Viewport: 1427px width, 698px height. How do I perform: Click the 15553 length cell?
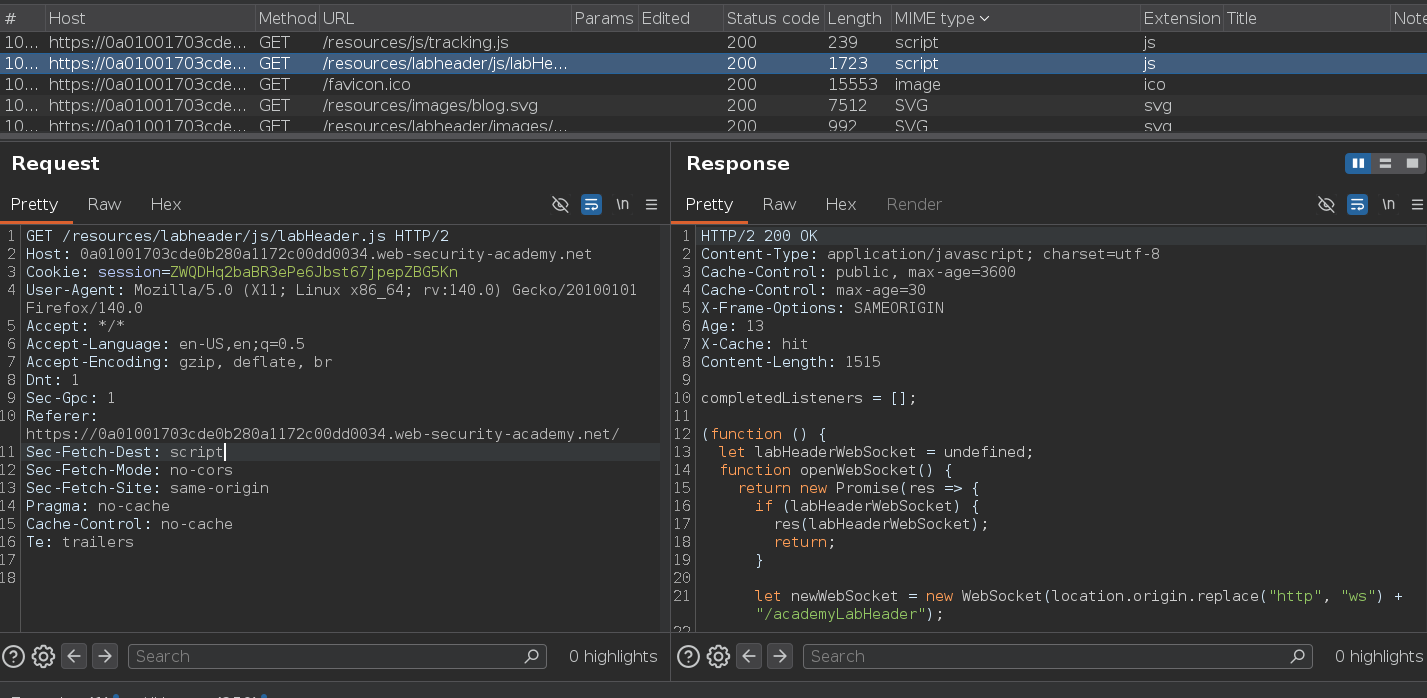[853, 84]
